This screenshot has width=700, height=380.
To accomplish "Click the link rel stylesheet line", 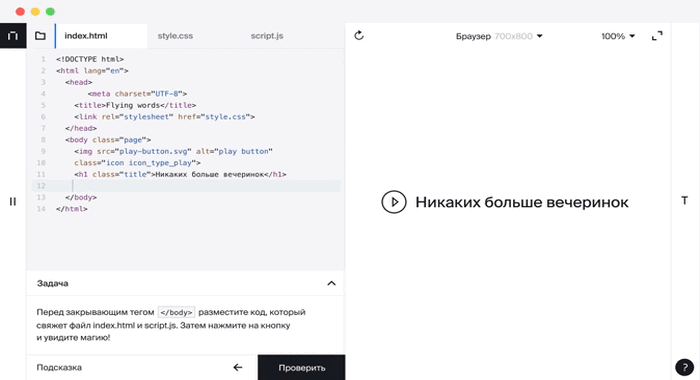I will [x=165, y=117].
